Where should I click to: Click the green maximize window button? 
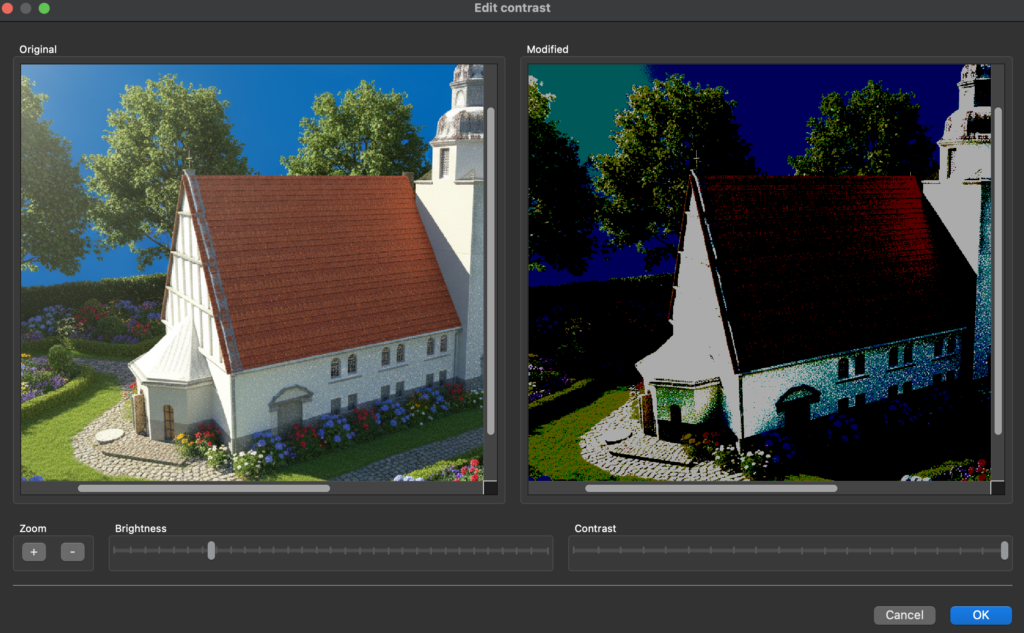tap(44, 8)
